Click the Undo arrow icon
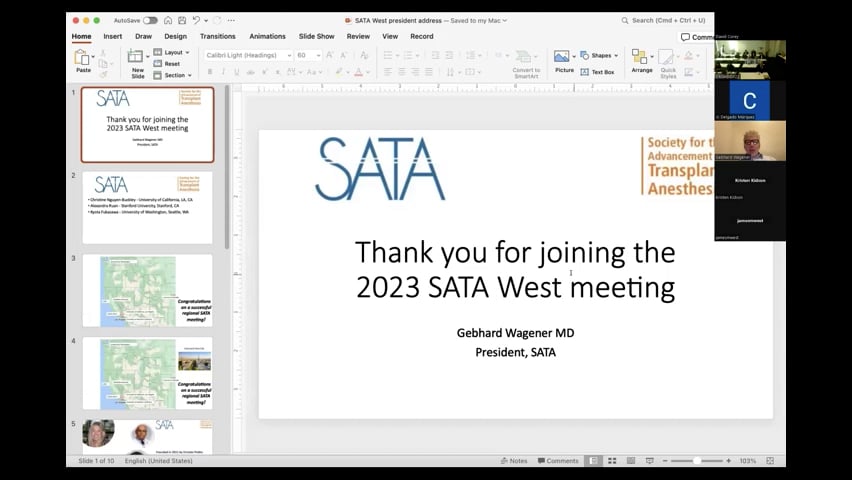The height and width of the screenshot is (480, 852). coord(196,21)
